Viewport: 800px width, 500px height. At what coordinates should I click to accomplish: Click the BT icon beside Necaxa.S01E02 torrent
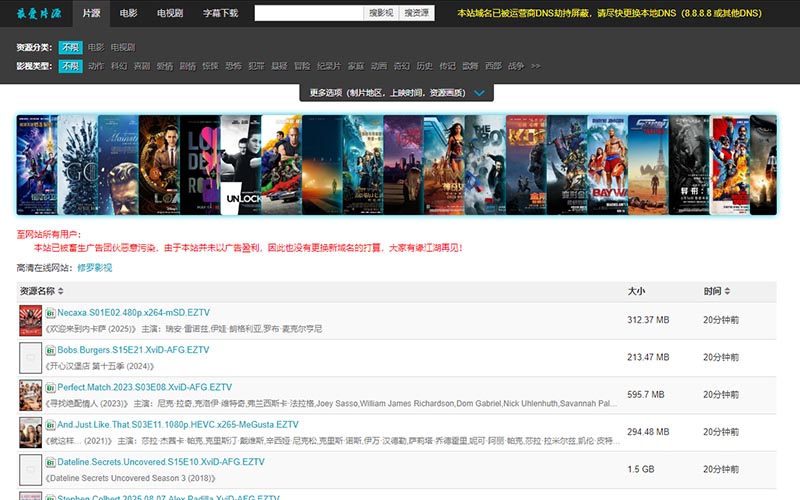pyautogui.click(x=51, y=313)
